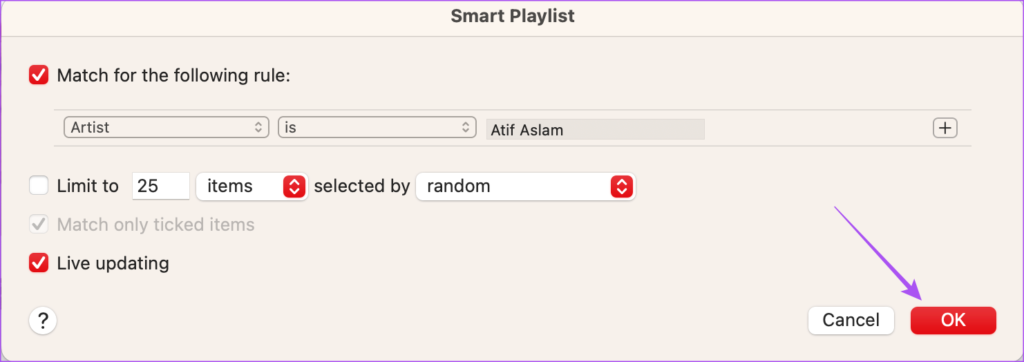
Task: Click the Live updating label text
Action: [x=113, y=263]
